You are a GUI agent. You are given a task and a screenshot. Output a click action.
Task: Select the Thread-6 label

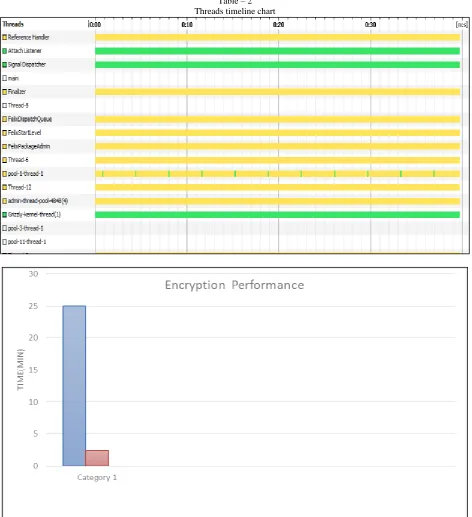tap(18, 160)
